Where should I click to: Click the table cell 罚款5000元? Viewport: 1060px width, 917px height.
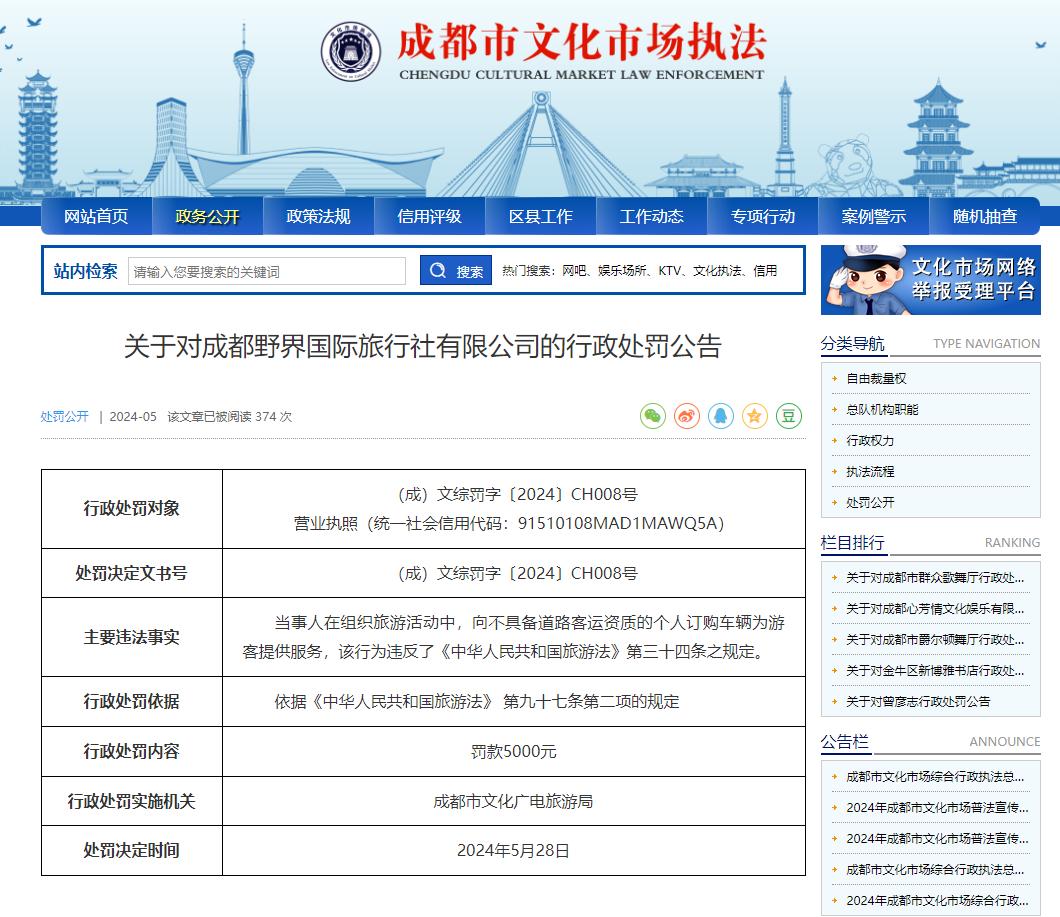click(514, 751)
